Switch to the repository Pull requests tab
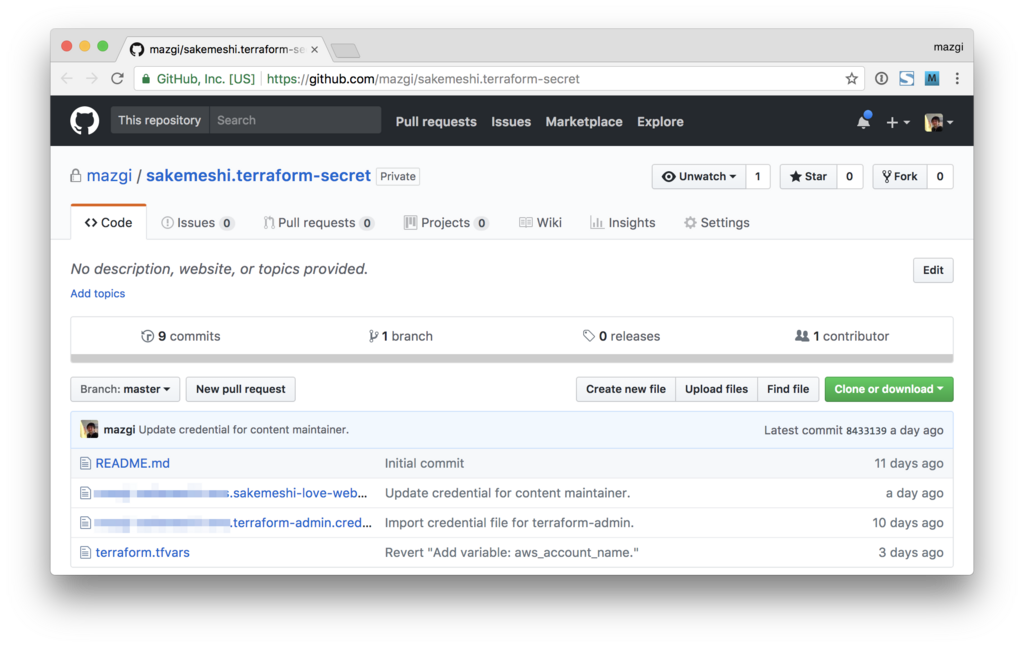Viewport: 1024px width, 647px height. point(318,223)
